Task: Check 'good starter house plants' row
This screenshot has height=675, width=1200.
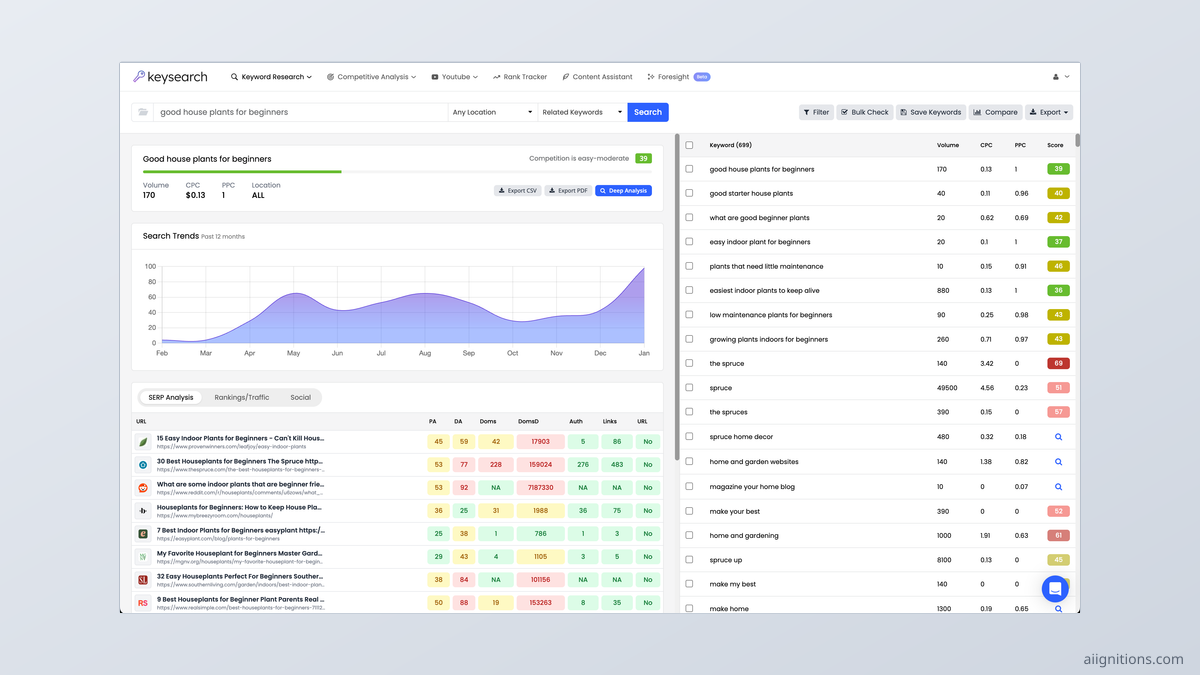Action: click(x=689, y=193)
